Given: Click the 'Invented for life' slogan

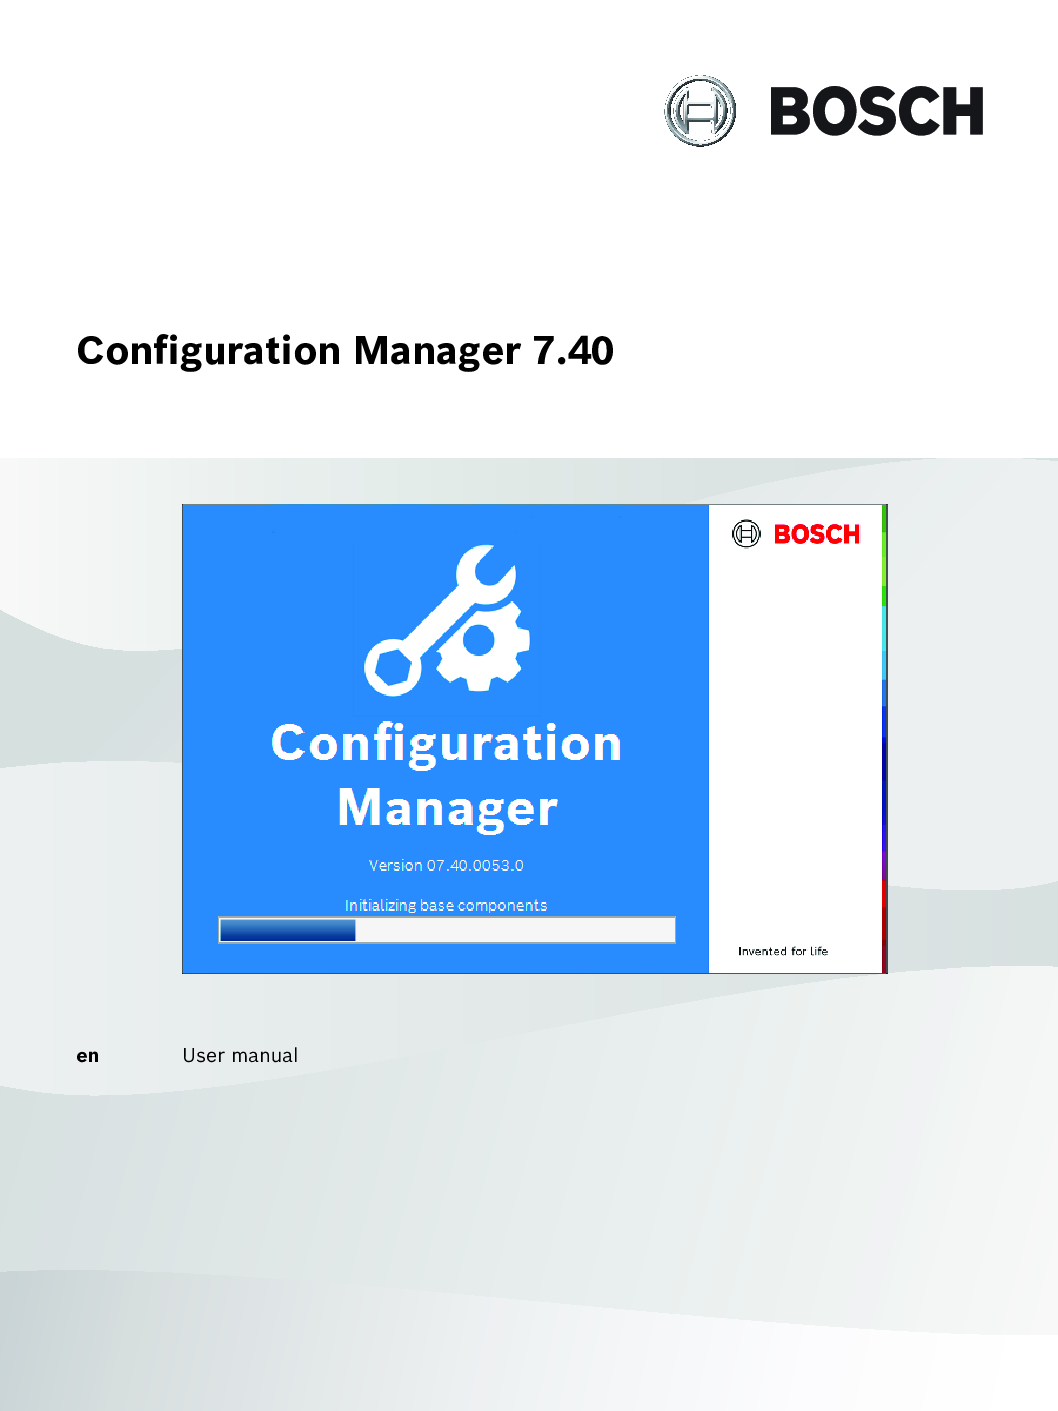Looking at the screenshot, I should (x=783, y=951).
